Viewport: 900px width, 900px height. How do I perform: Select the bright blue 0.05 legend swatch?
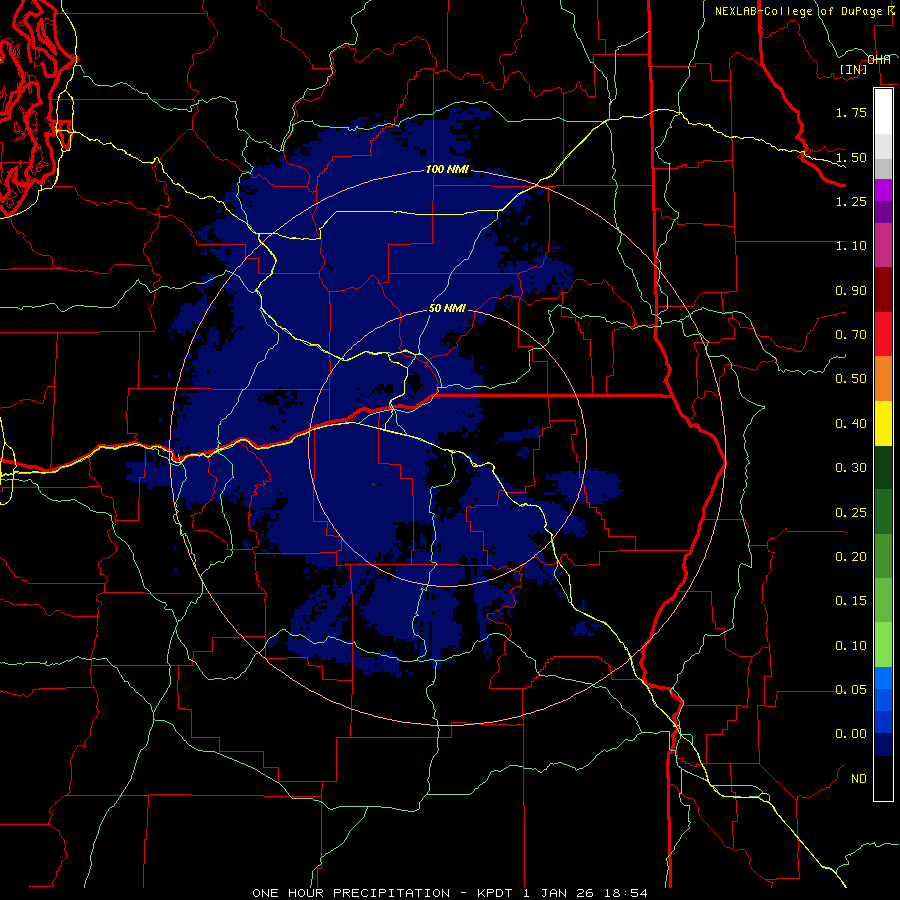tap(883, 678)
